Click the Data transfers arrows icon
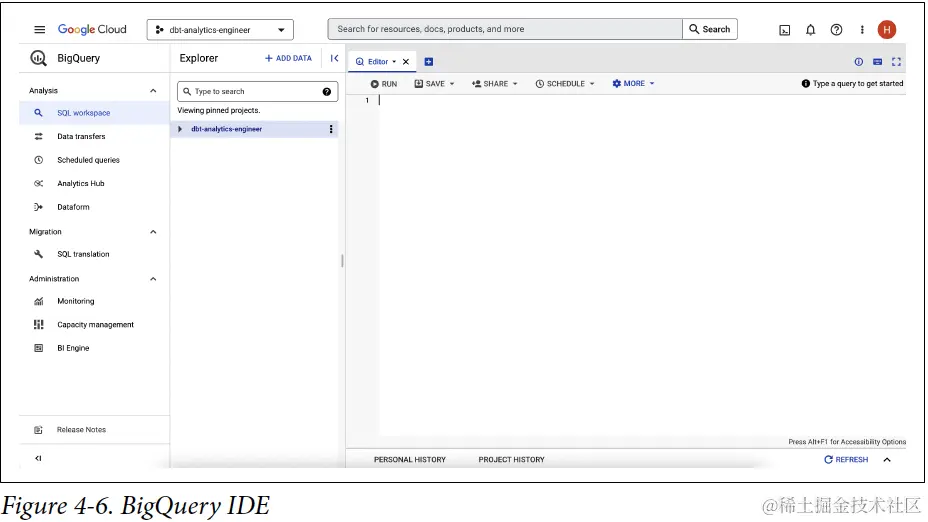Screen dimensions: 928x522 point(38,136)
